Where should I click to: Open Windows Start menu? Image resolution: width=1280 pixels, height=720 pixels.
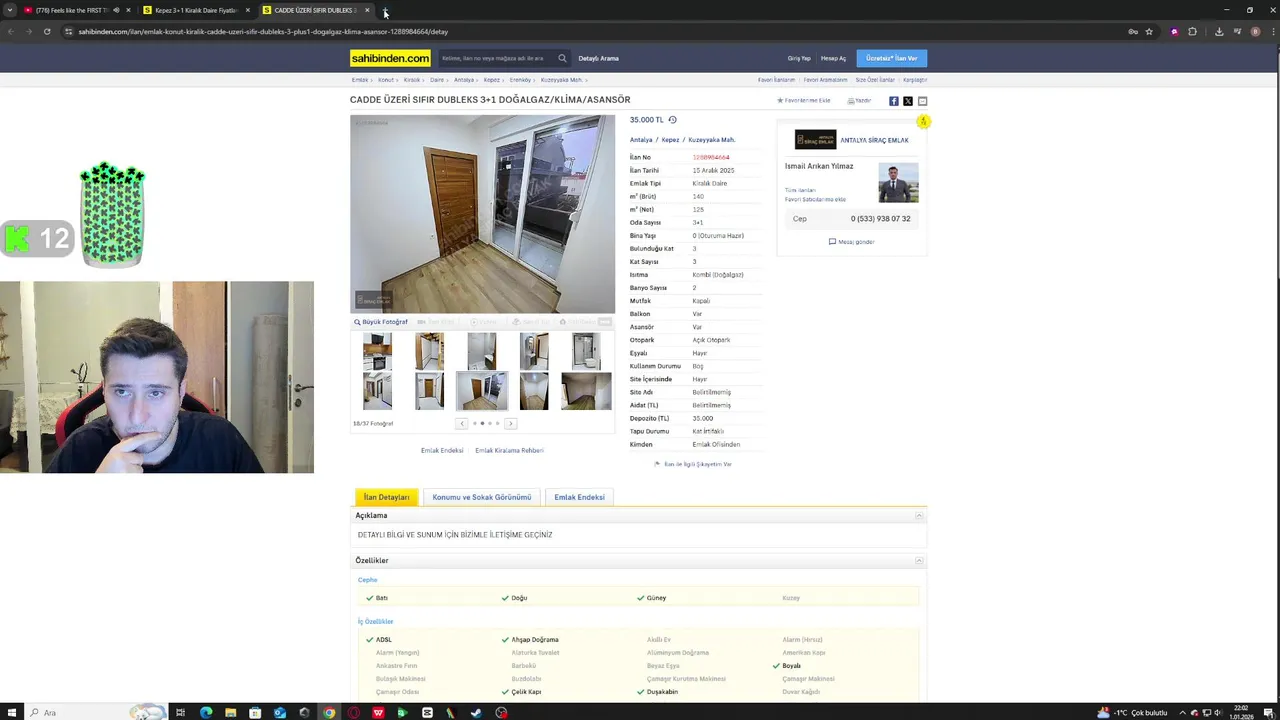(x=11, y=713)
